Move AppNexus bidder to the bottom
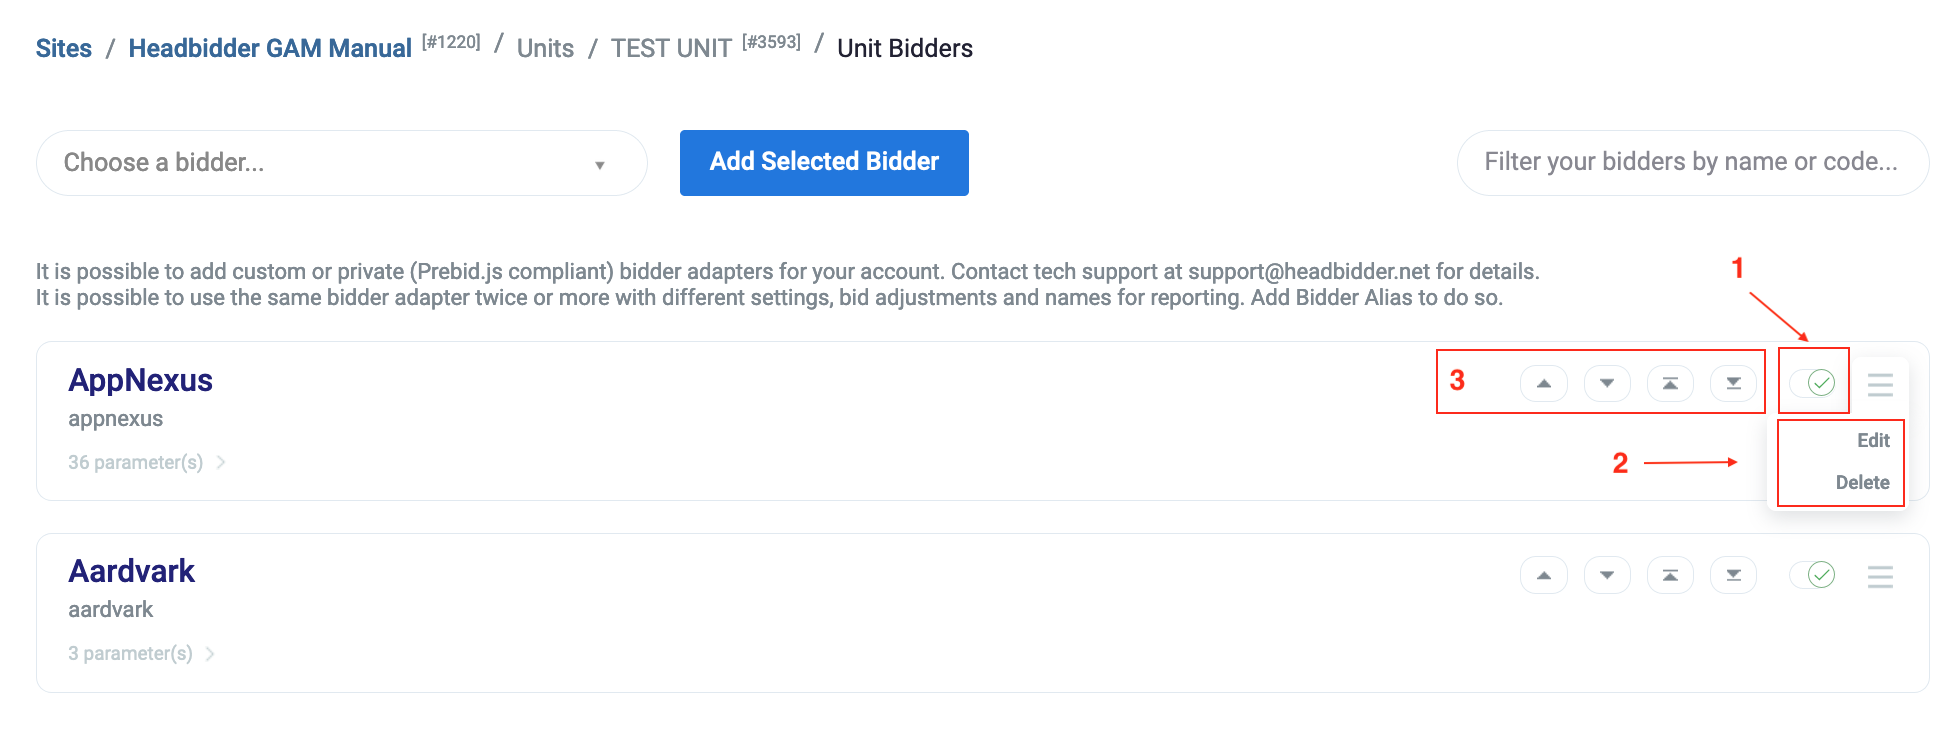 coord(1733,383)
